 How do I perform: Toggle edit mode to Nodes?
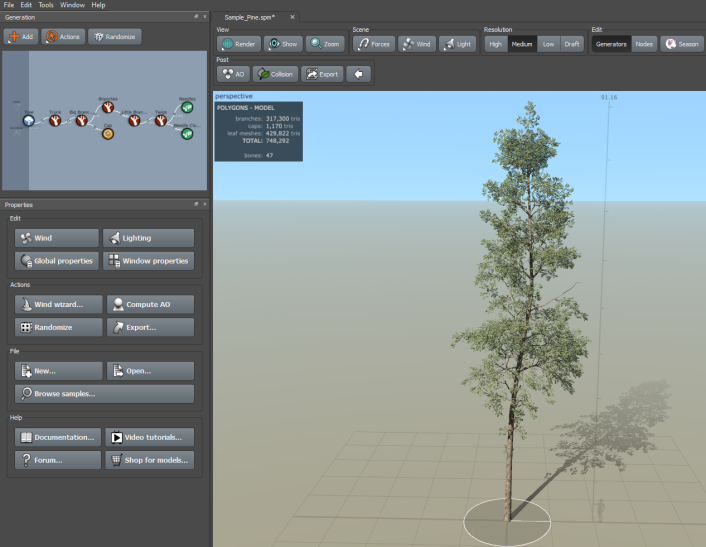[x=644, y=44]
